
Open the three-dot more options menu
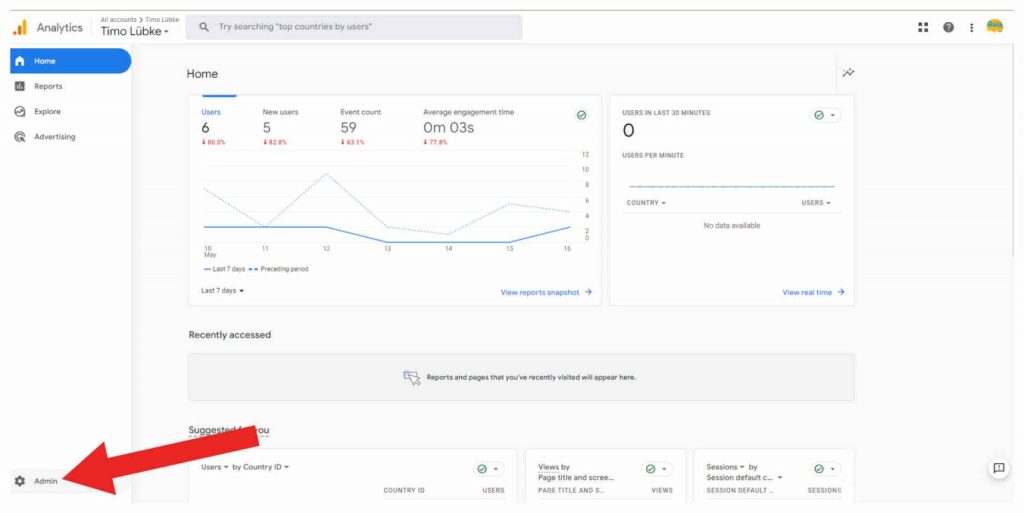click(971, 27)
